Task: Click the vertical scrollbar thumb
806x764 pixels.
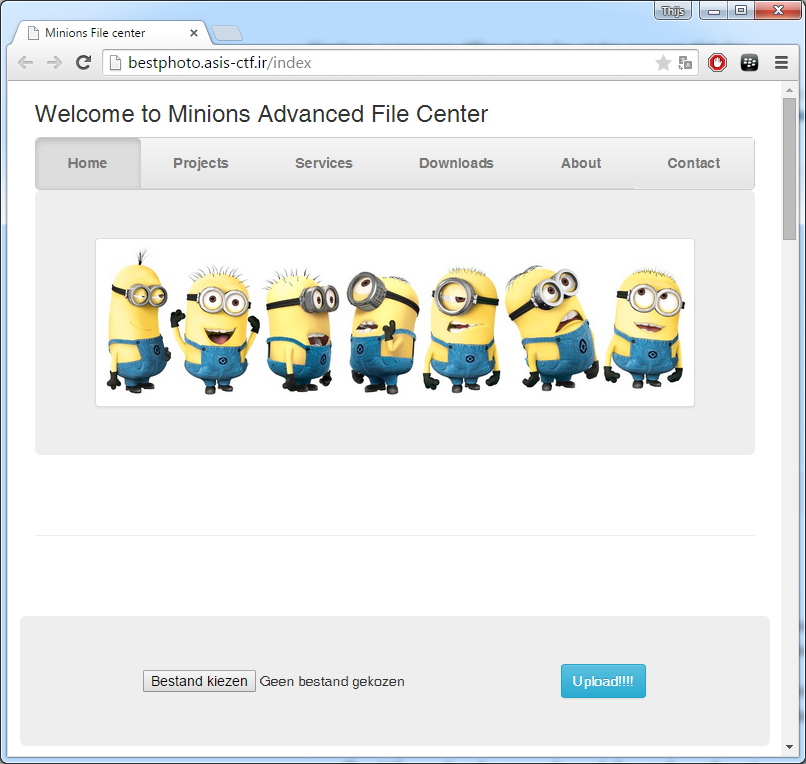Action: coord(789,168)
